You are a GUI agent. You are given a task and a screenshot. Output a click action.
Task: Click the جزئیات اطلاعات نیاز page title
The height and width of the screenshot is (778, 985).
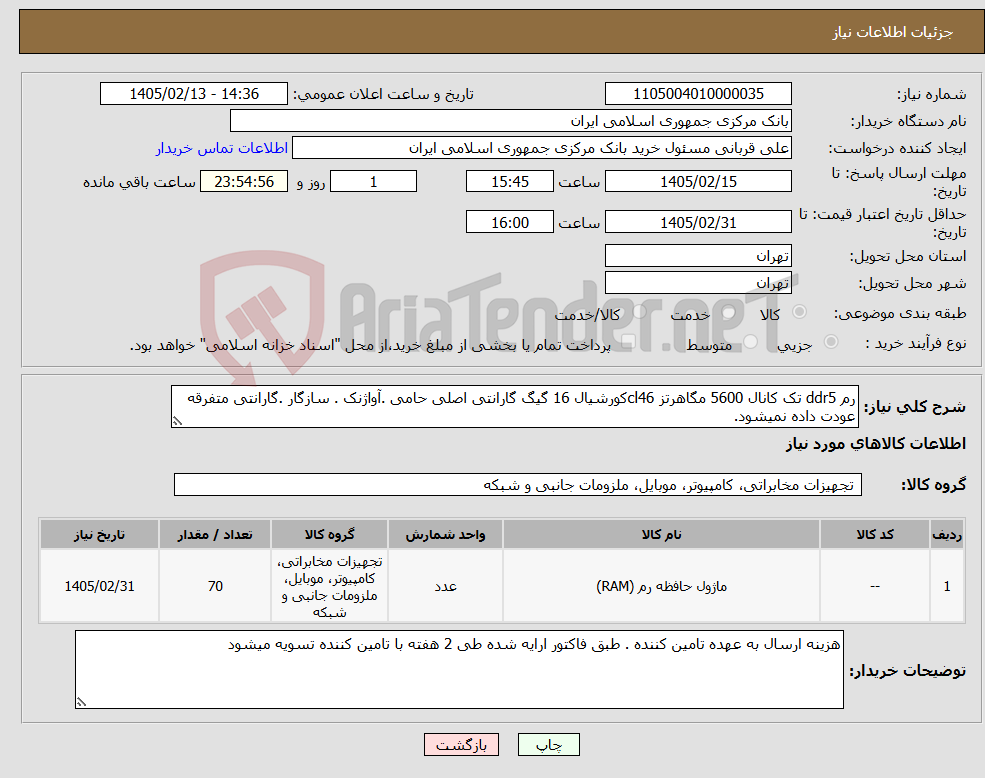pyautogui.click(x=893, y=32)
